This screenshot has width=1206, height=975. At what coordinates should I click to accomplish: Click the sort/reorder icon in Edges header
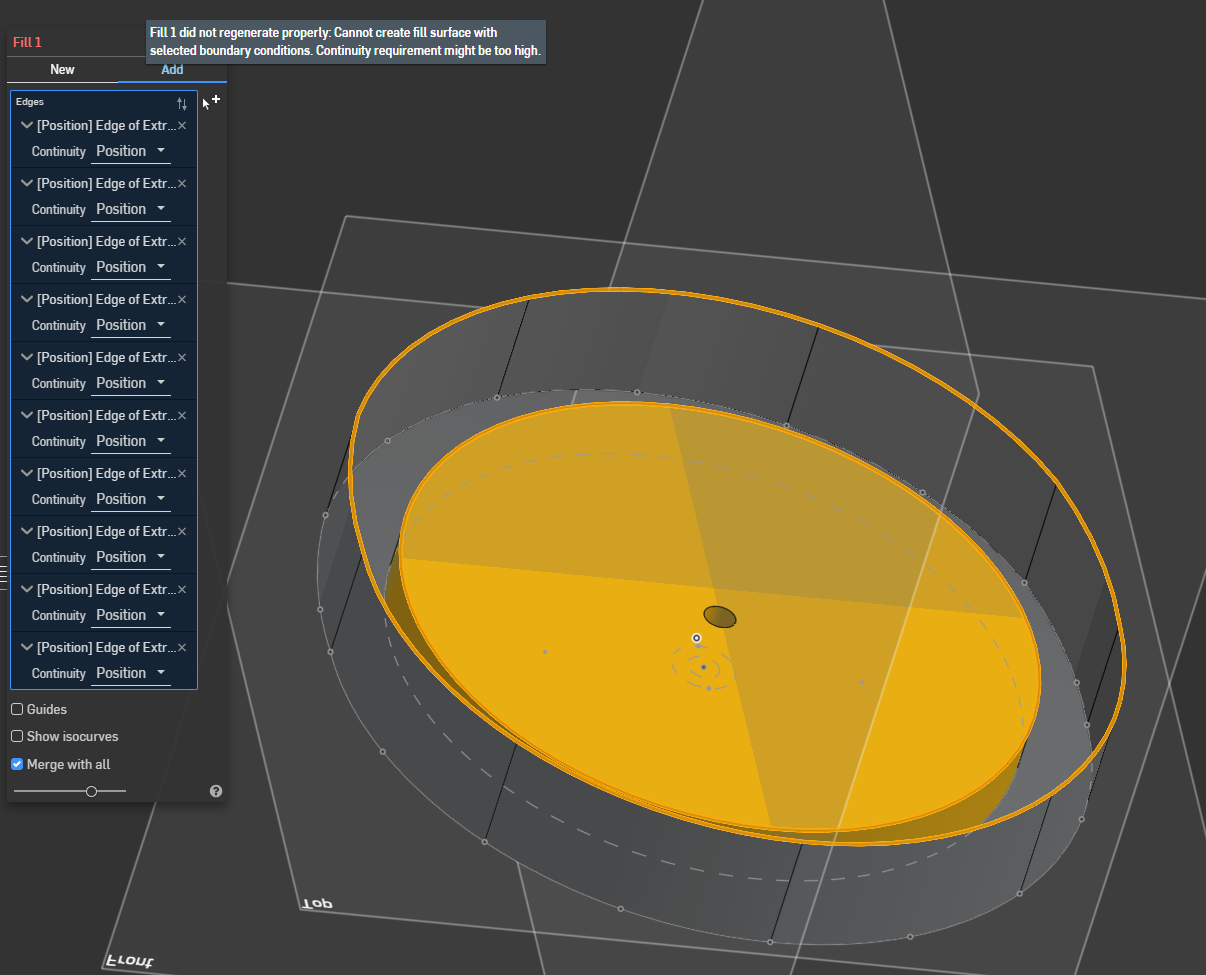[x=182, y=103]
